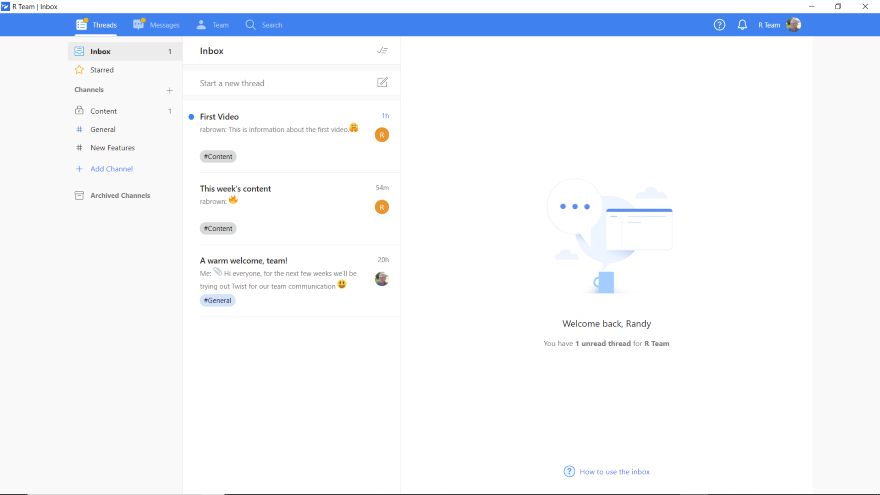This screenshot has width=880, height=495.
Task: Open the Team tab
Action: click(212, 25)
